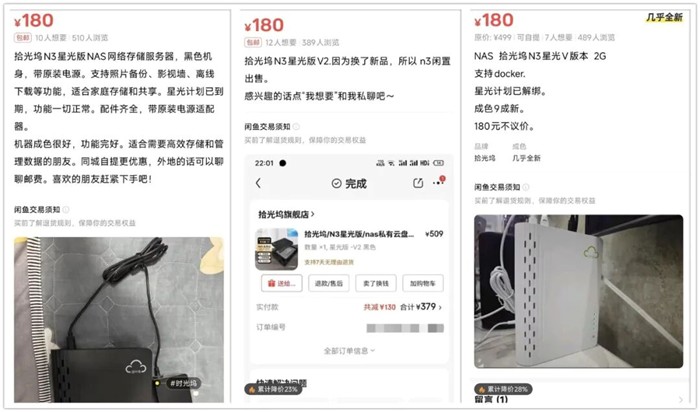Image resolution: width=700 pixels, height=412 pixels.
Task: Click the 加购物车 button
Action: (423, 283)
